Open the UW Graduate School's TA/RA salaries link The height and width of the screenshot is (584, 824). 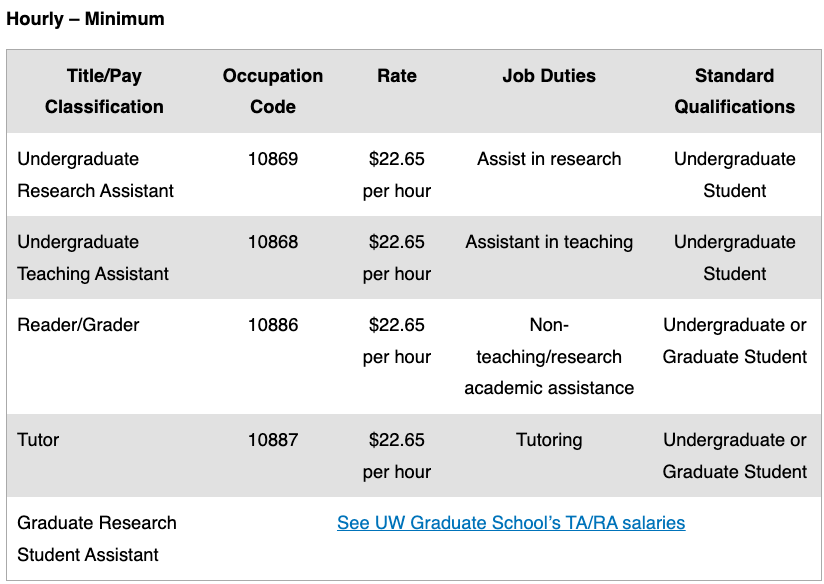pyautogui.click(x=511, y=523)
